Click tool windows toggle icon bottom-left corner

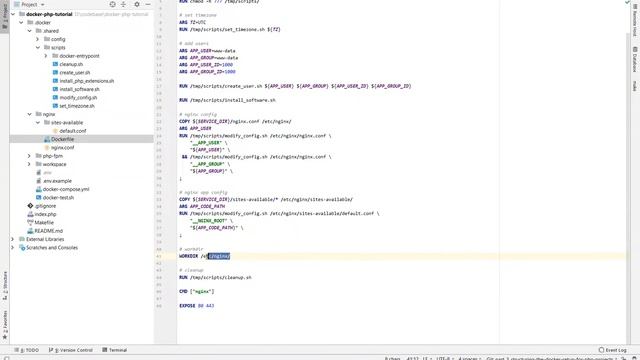click(x=6, y=358)
